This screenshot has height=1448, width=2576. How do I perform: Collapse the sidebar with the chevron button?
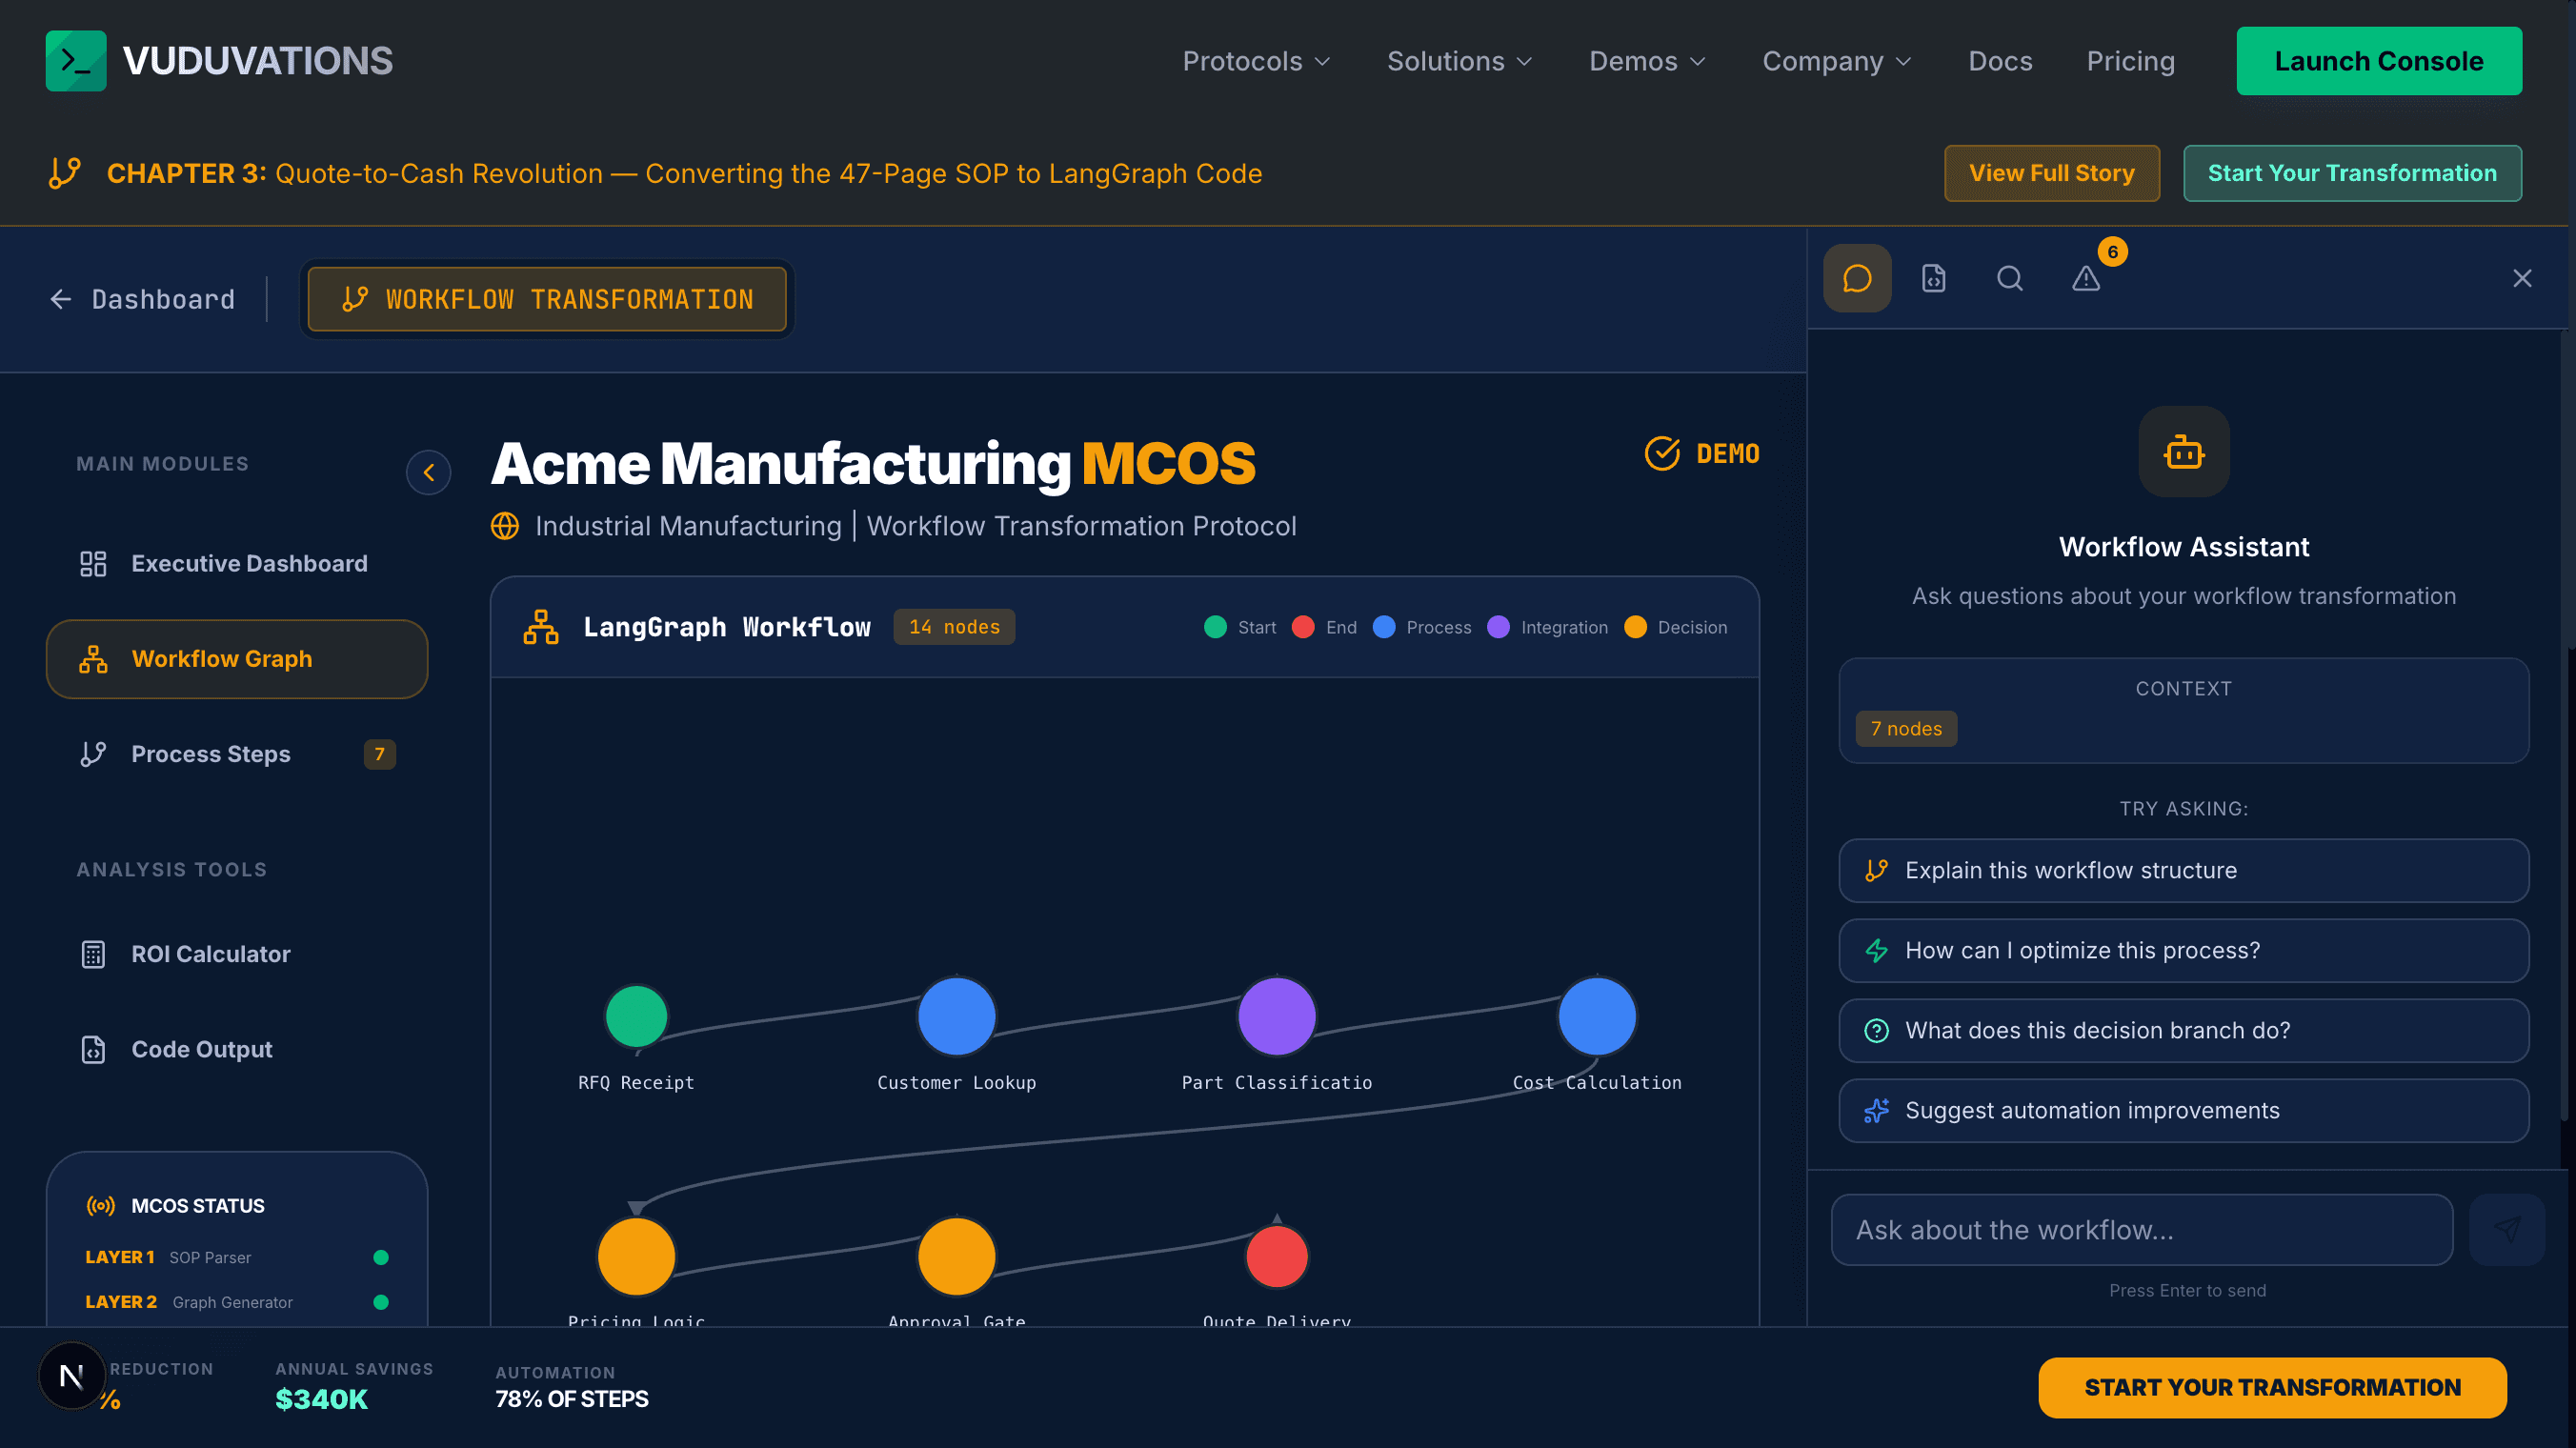tap(428, 472)
